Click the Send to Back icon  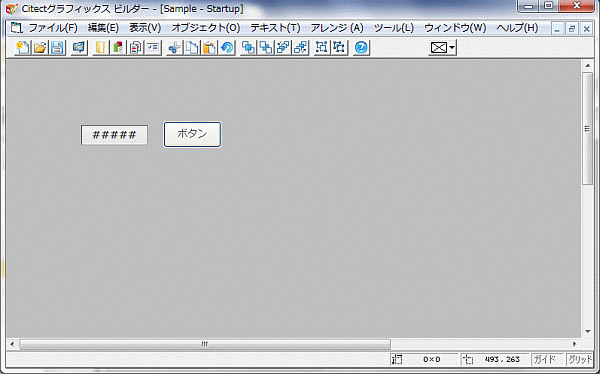click(266, 48)
